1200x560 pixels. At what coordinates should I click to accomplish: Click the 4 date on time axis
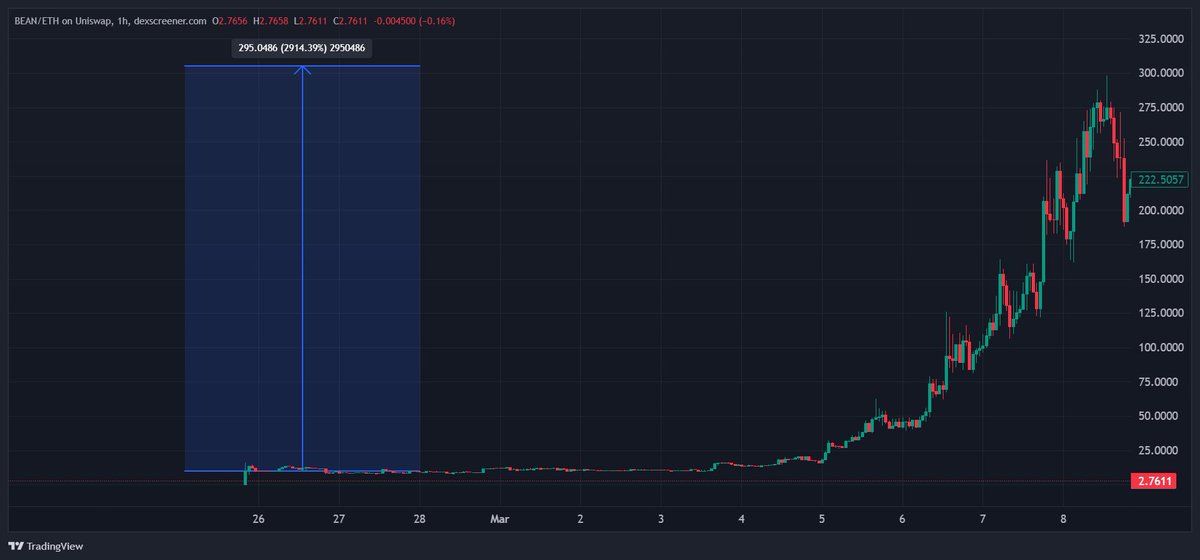point(742,519)
